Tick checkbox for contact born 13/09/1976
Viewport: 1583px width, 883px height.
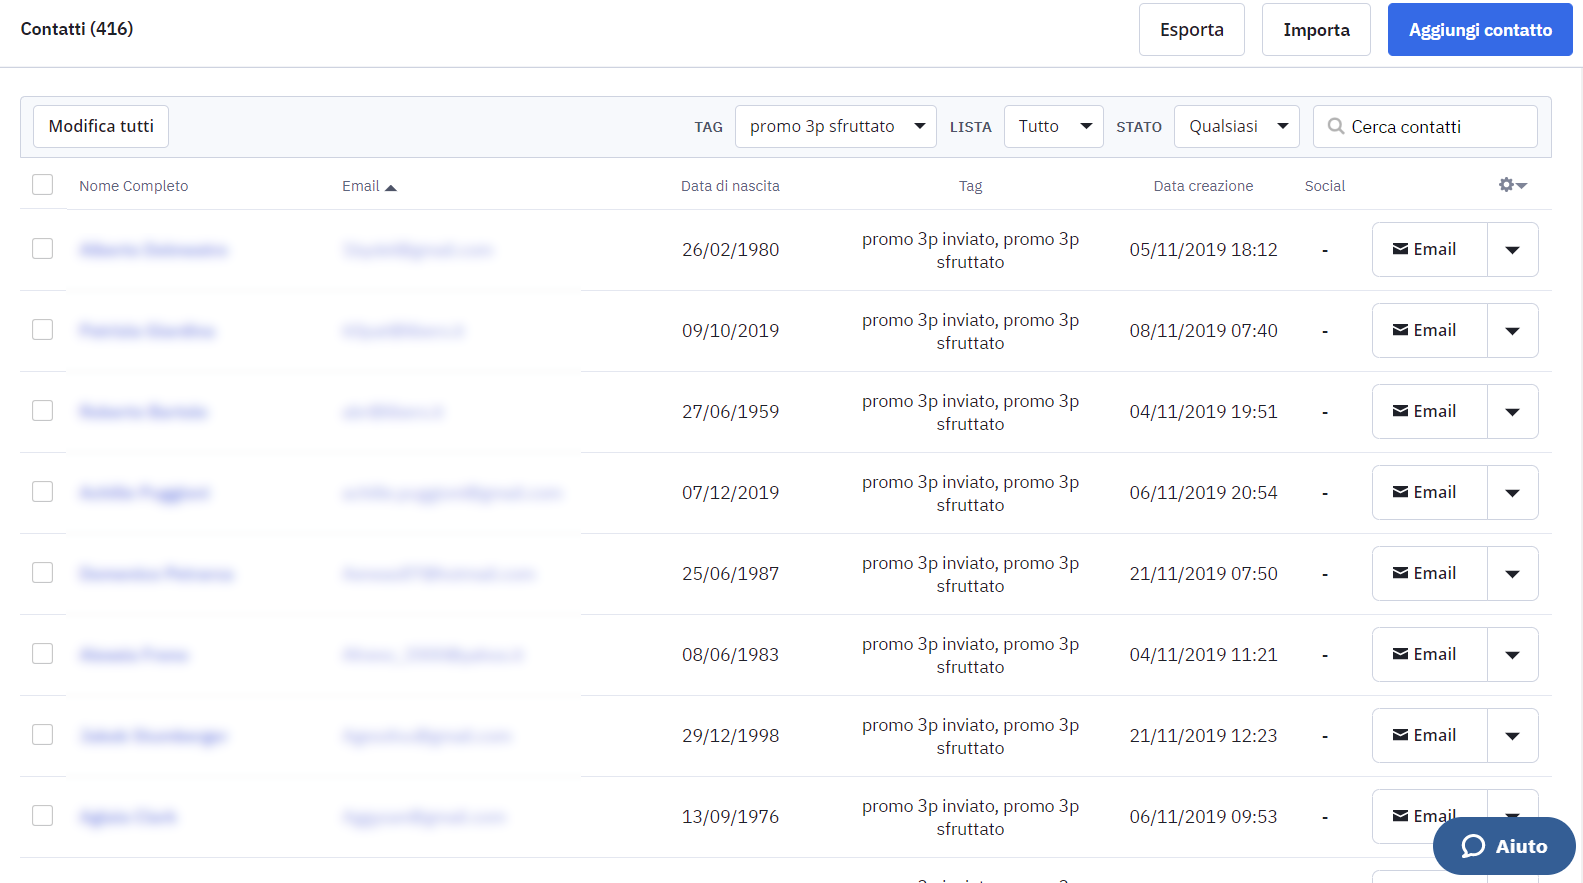coord(42,816)
